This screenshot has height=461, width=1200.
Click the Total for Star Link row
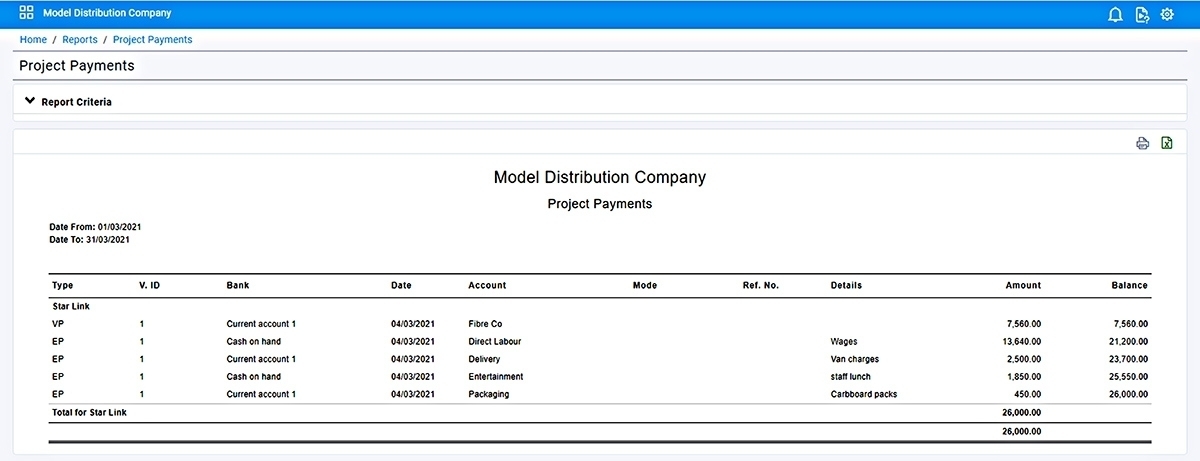[599, 412]
